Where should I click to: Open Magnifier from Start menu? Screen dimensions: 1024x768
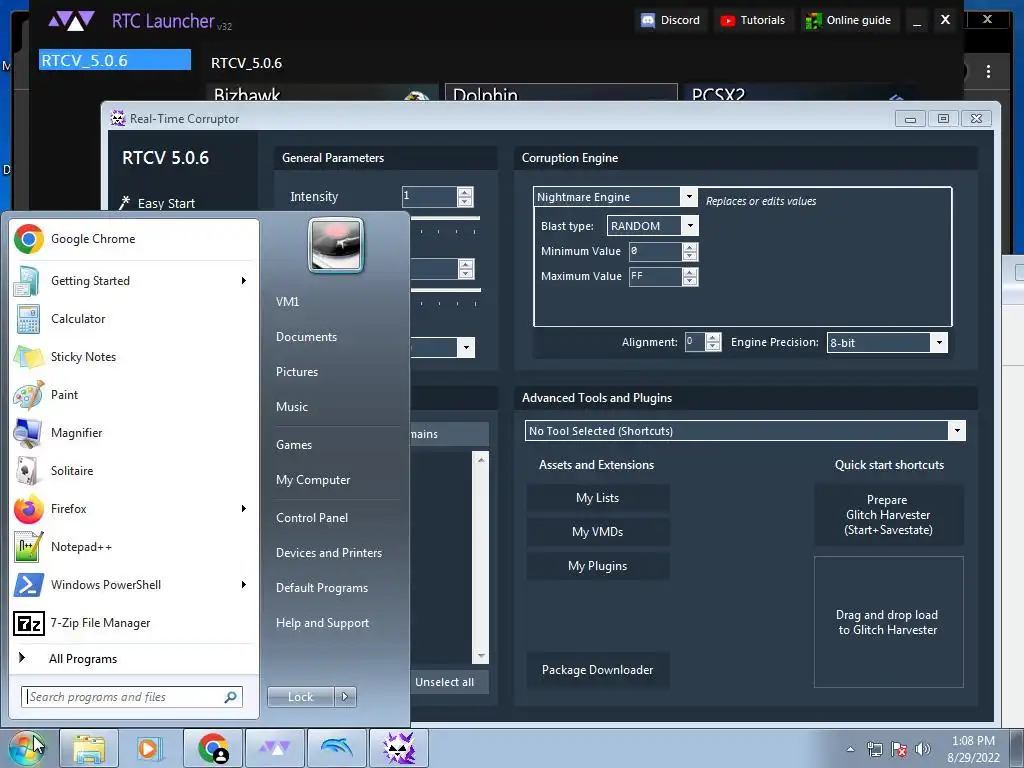click(x=134, y=432)
